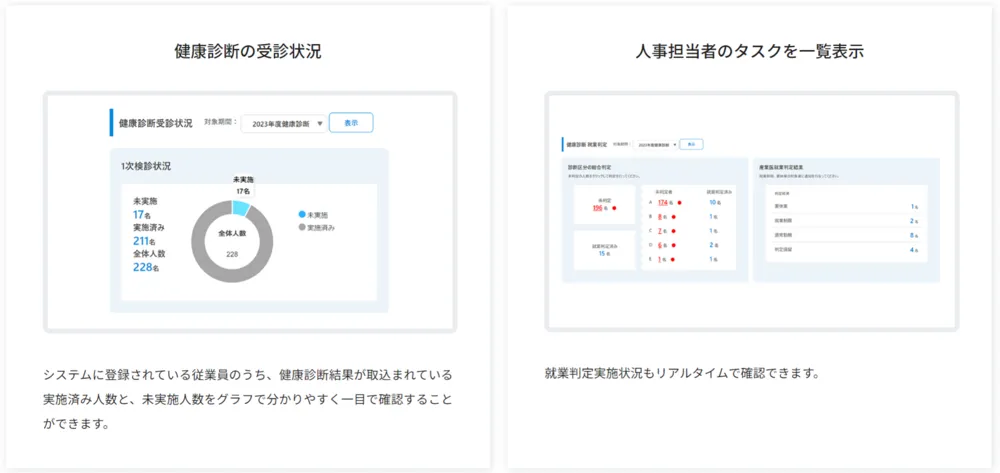Click the 診断区分の総合判定 section heading
Image resolution: width=1000 pixels, height=473 pixels.
click(589, 167)
